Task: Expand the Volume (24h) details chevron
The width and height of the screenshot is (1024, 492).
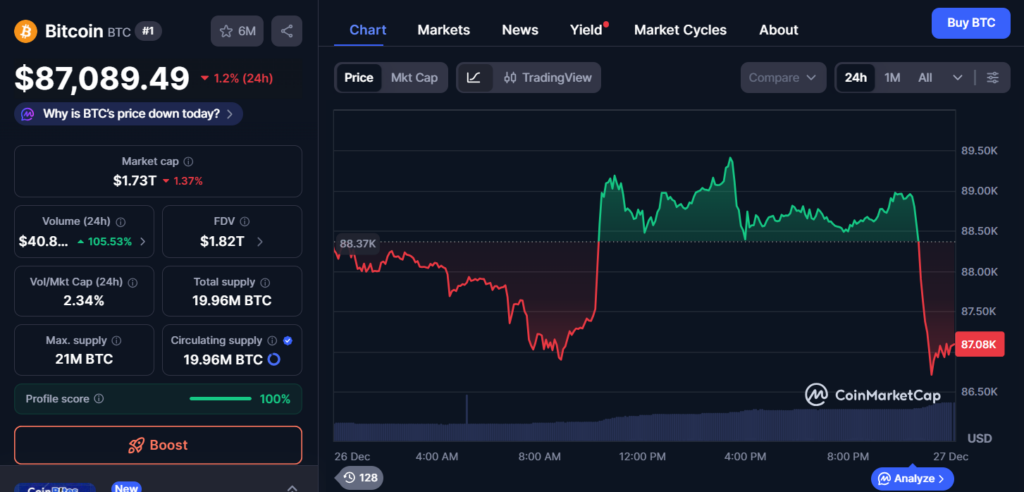Action: point(142,241)
